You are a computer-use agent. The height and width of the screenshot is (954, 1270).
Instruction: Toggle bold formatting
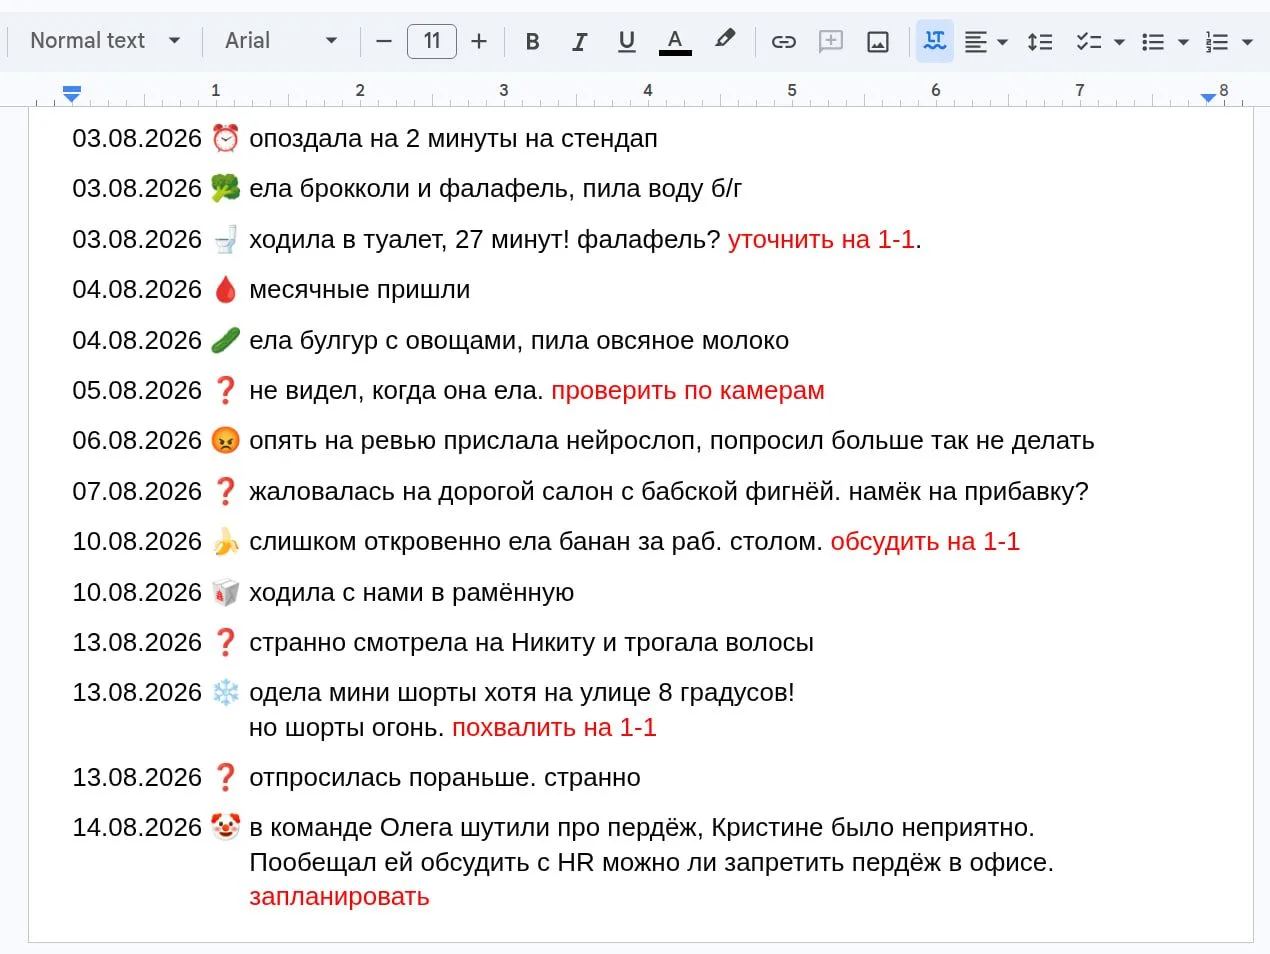[x=533, y=41]
